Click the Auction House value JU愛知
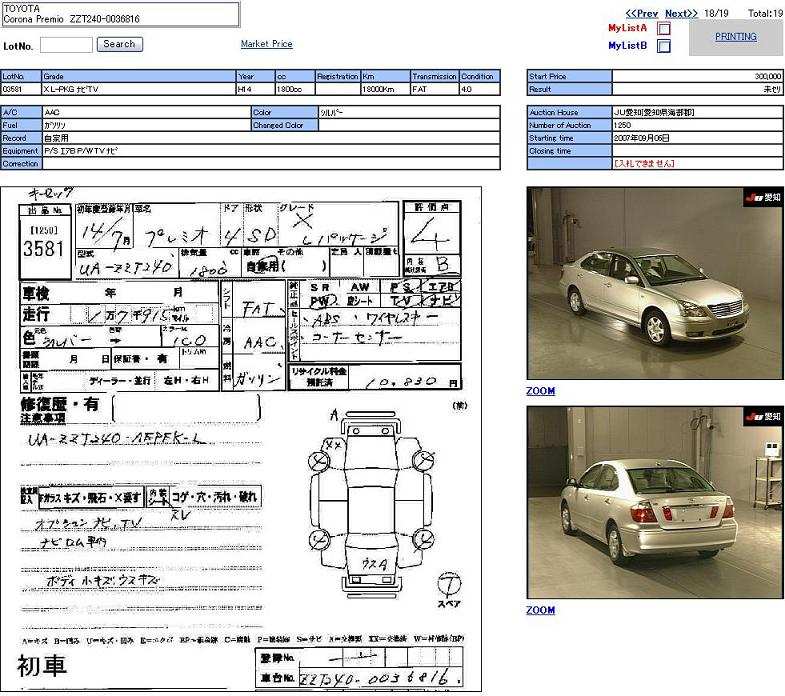Screen dimensions: 785x696 click(x=697, y=112)
